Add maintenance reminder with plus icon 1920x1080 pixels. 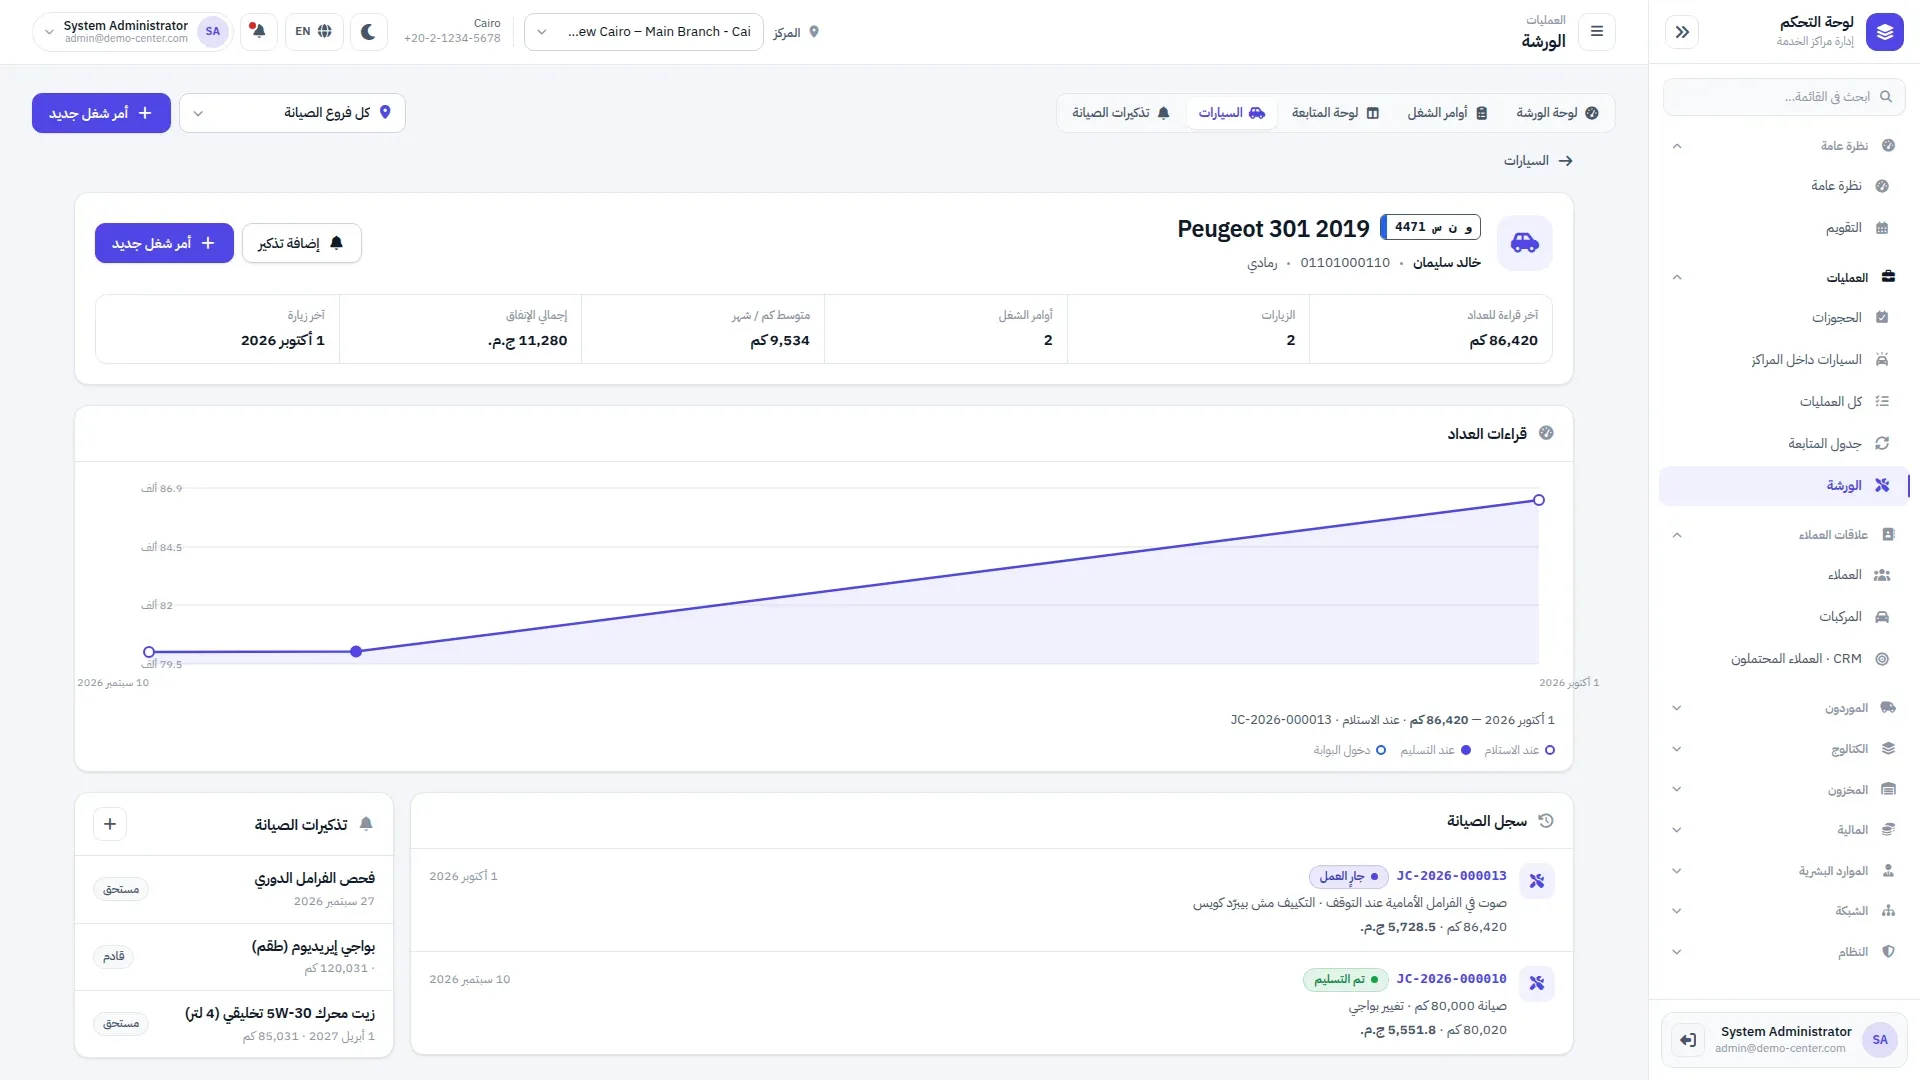[110, 824]
